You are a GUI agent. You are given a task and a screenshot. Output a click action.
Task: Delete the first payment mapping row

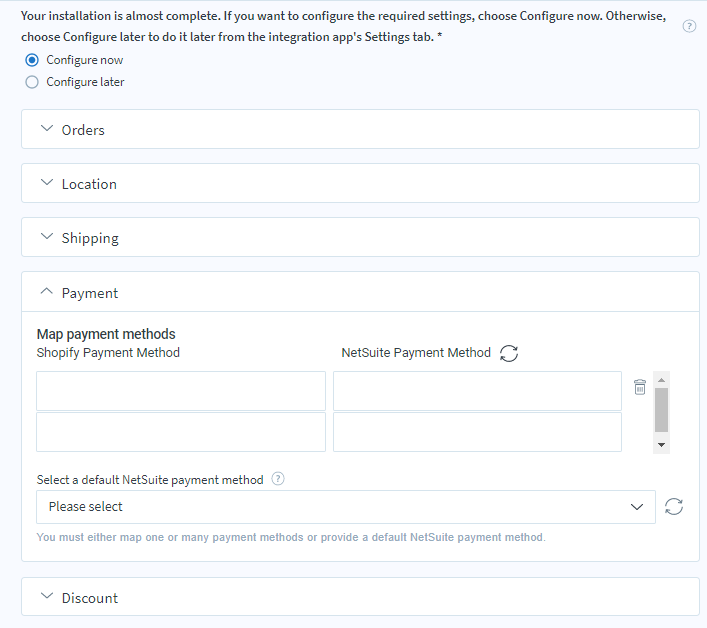pos(640,387)
